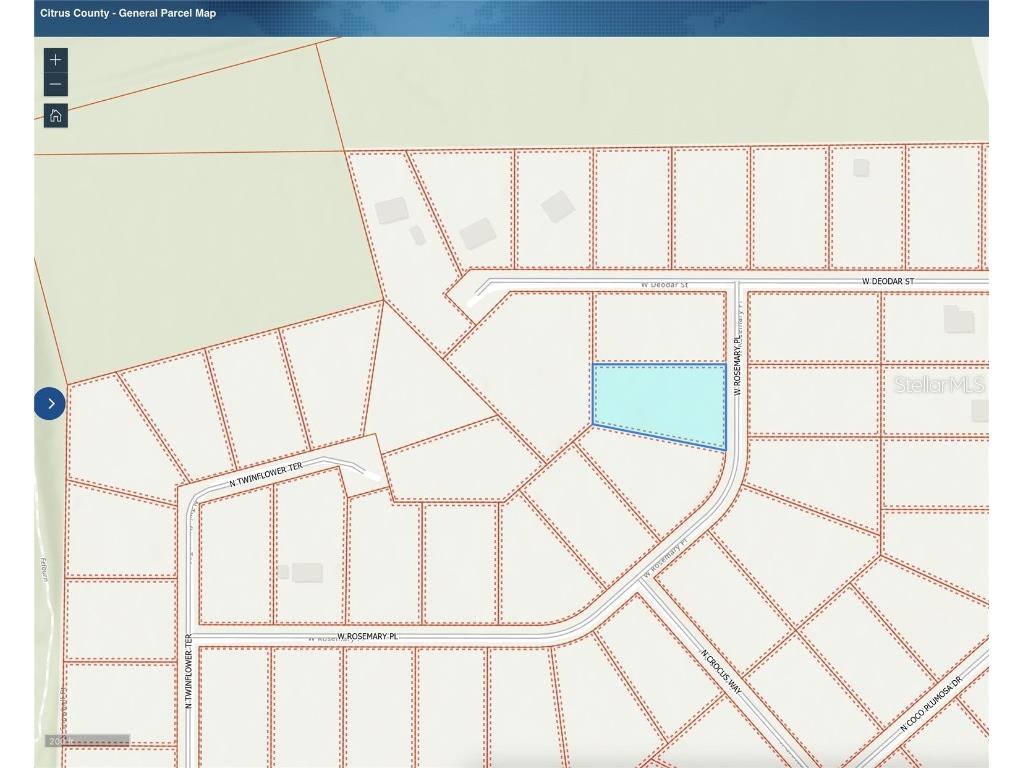Select the highlighted cyan parcel
1024x768 pixels.
[658, 402]
